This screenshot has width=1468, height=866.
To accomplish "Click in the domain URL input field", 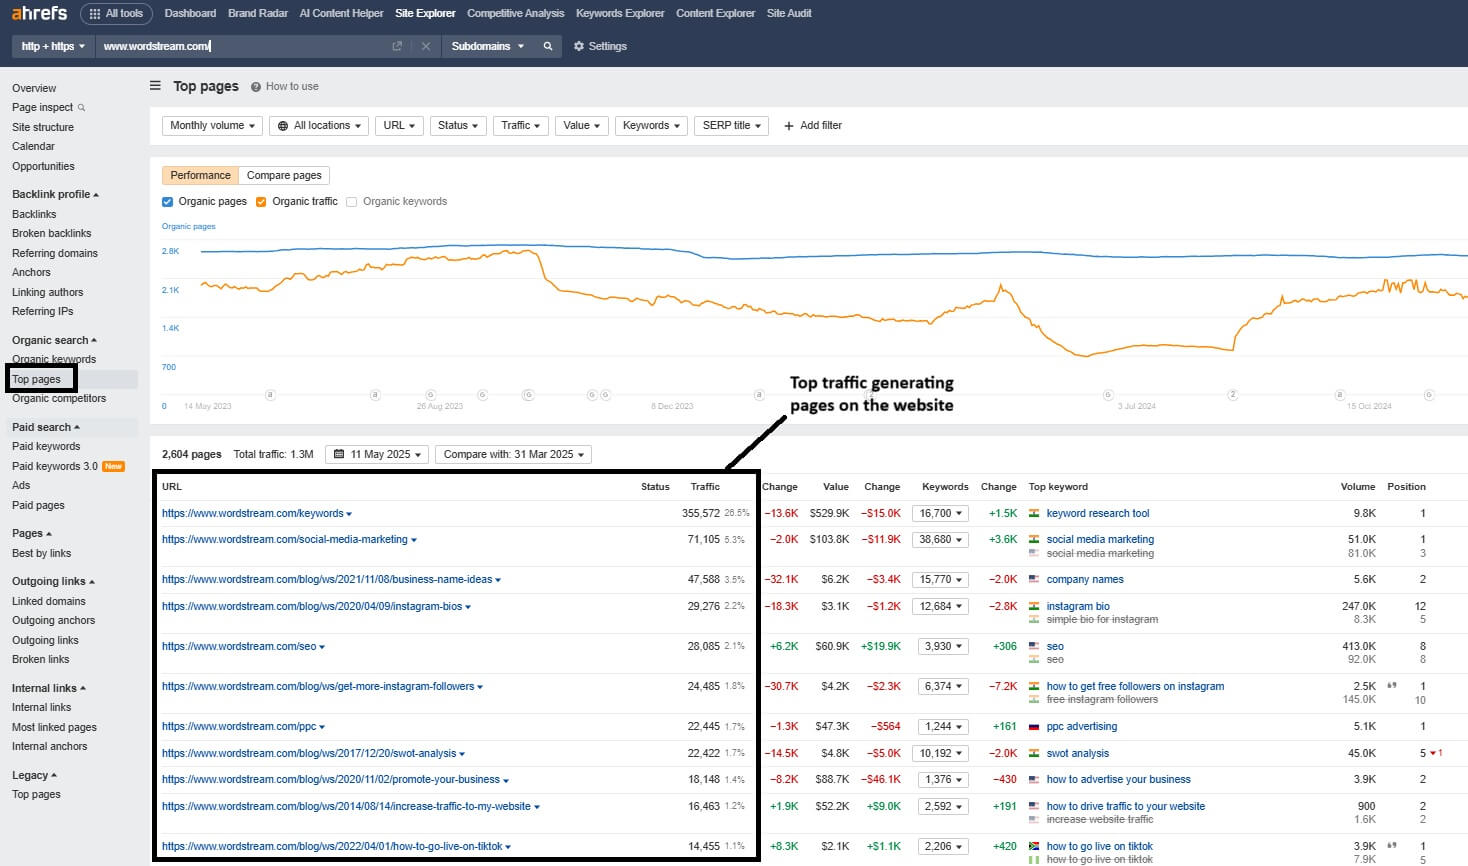I will click(x=242, y=46).
